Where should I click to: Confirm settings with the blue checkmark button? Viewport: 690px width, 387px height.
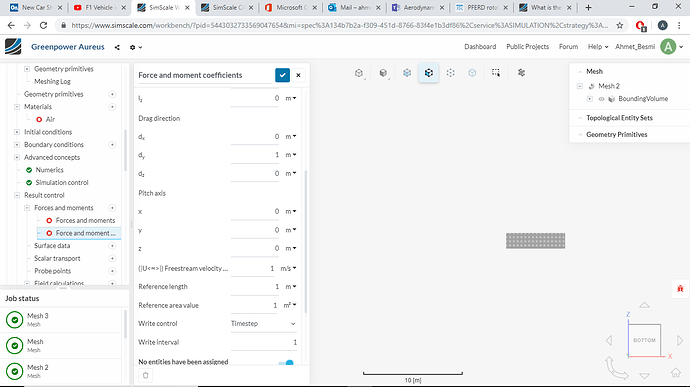click(x=282, y=75)
